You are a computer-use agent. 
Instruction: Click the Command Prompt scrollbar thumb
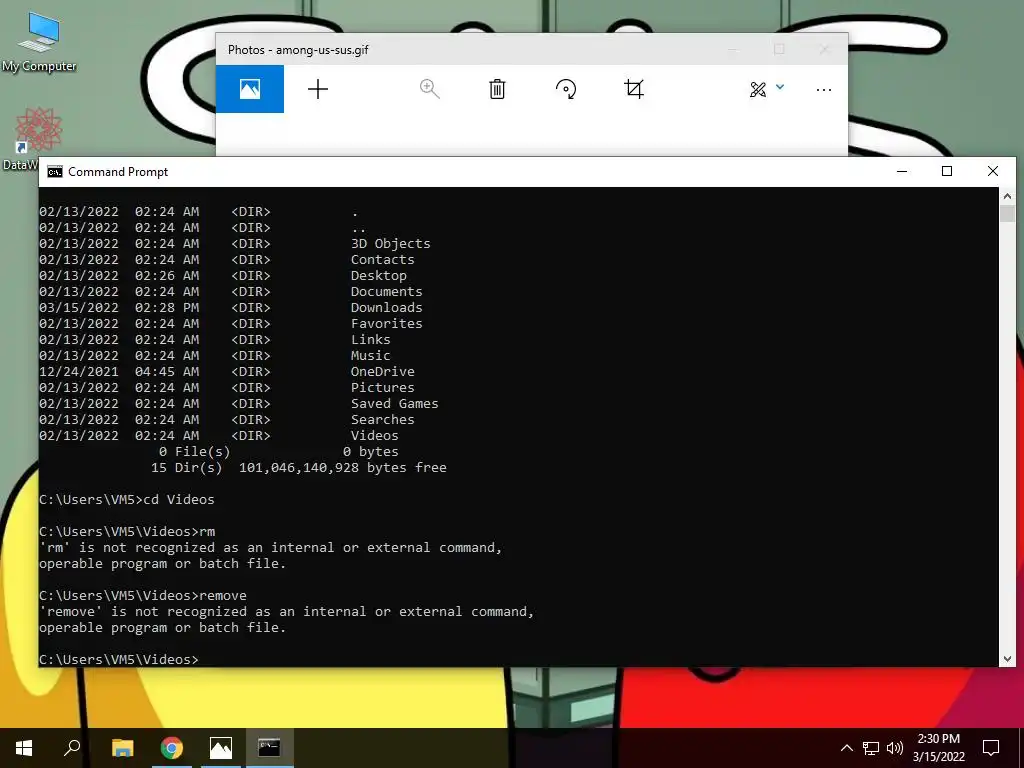click(1007, 214)
